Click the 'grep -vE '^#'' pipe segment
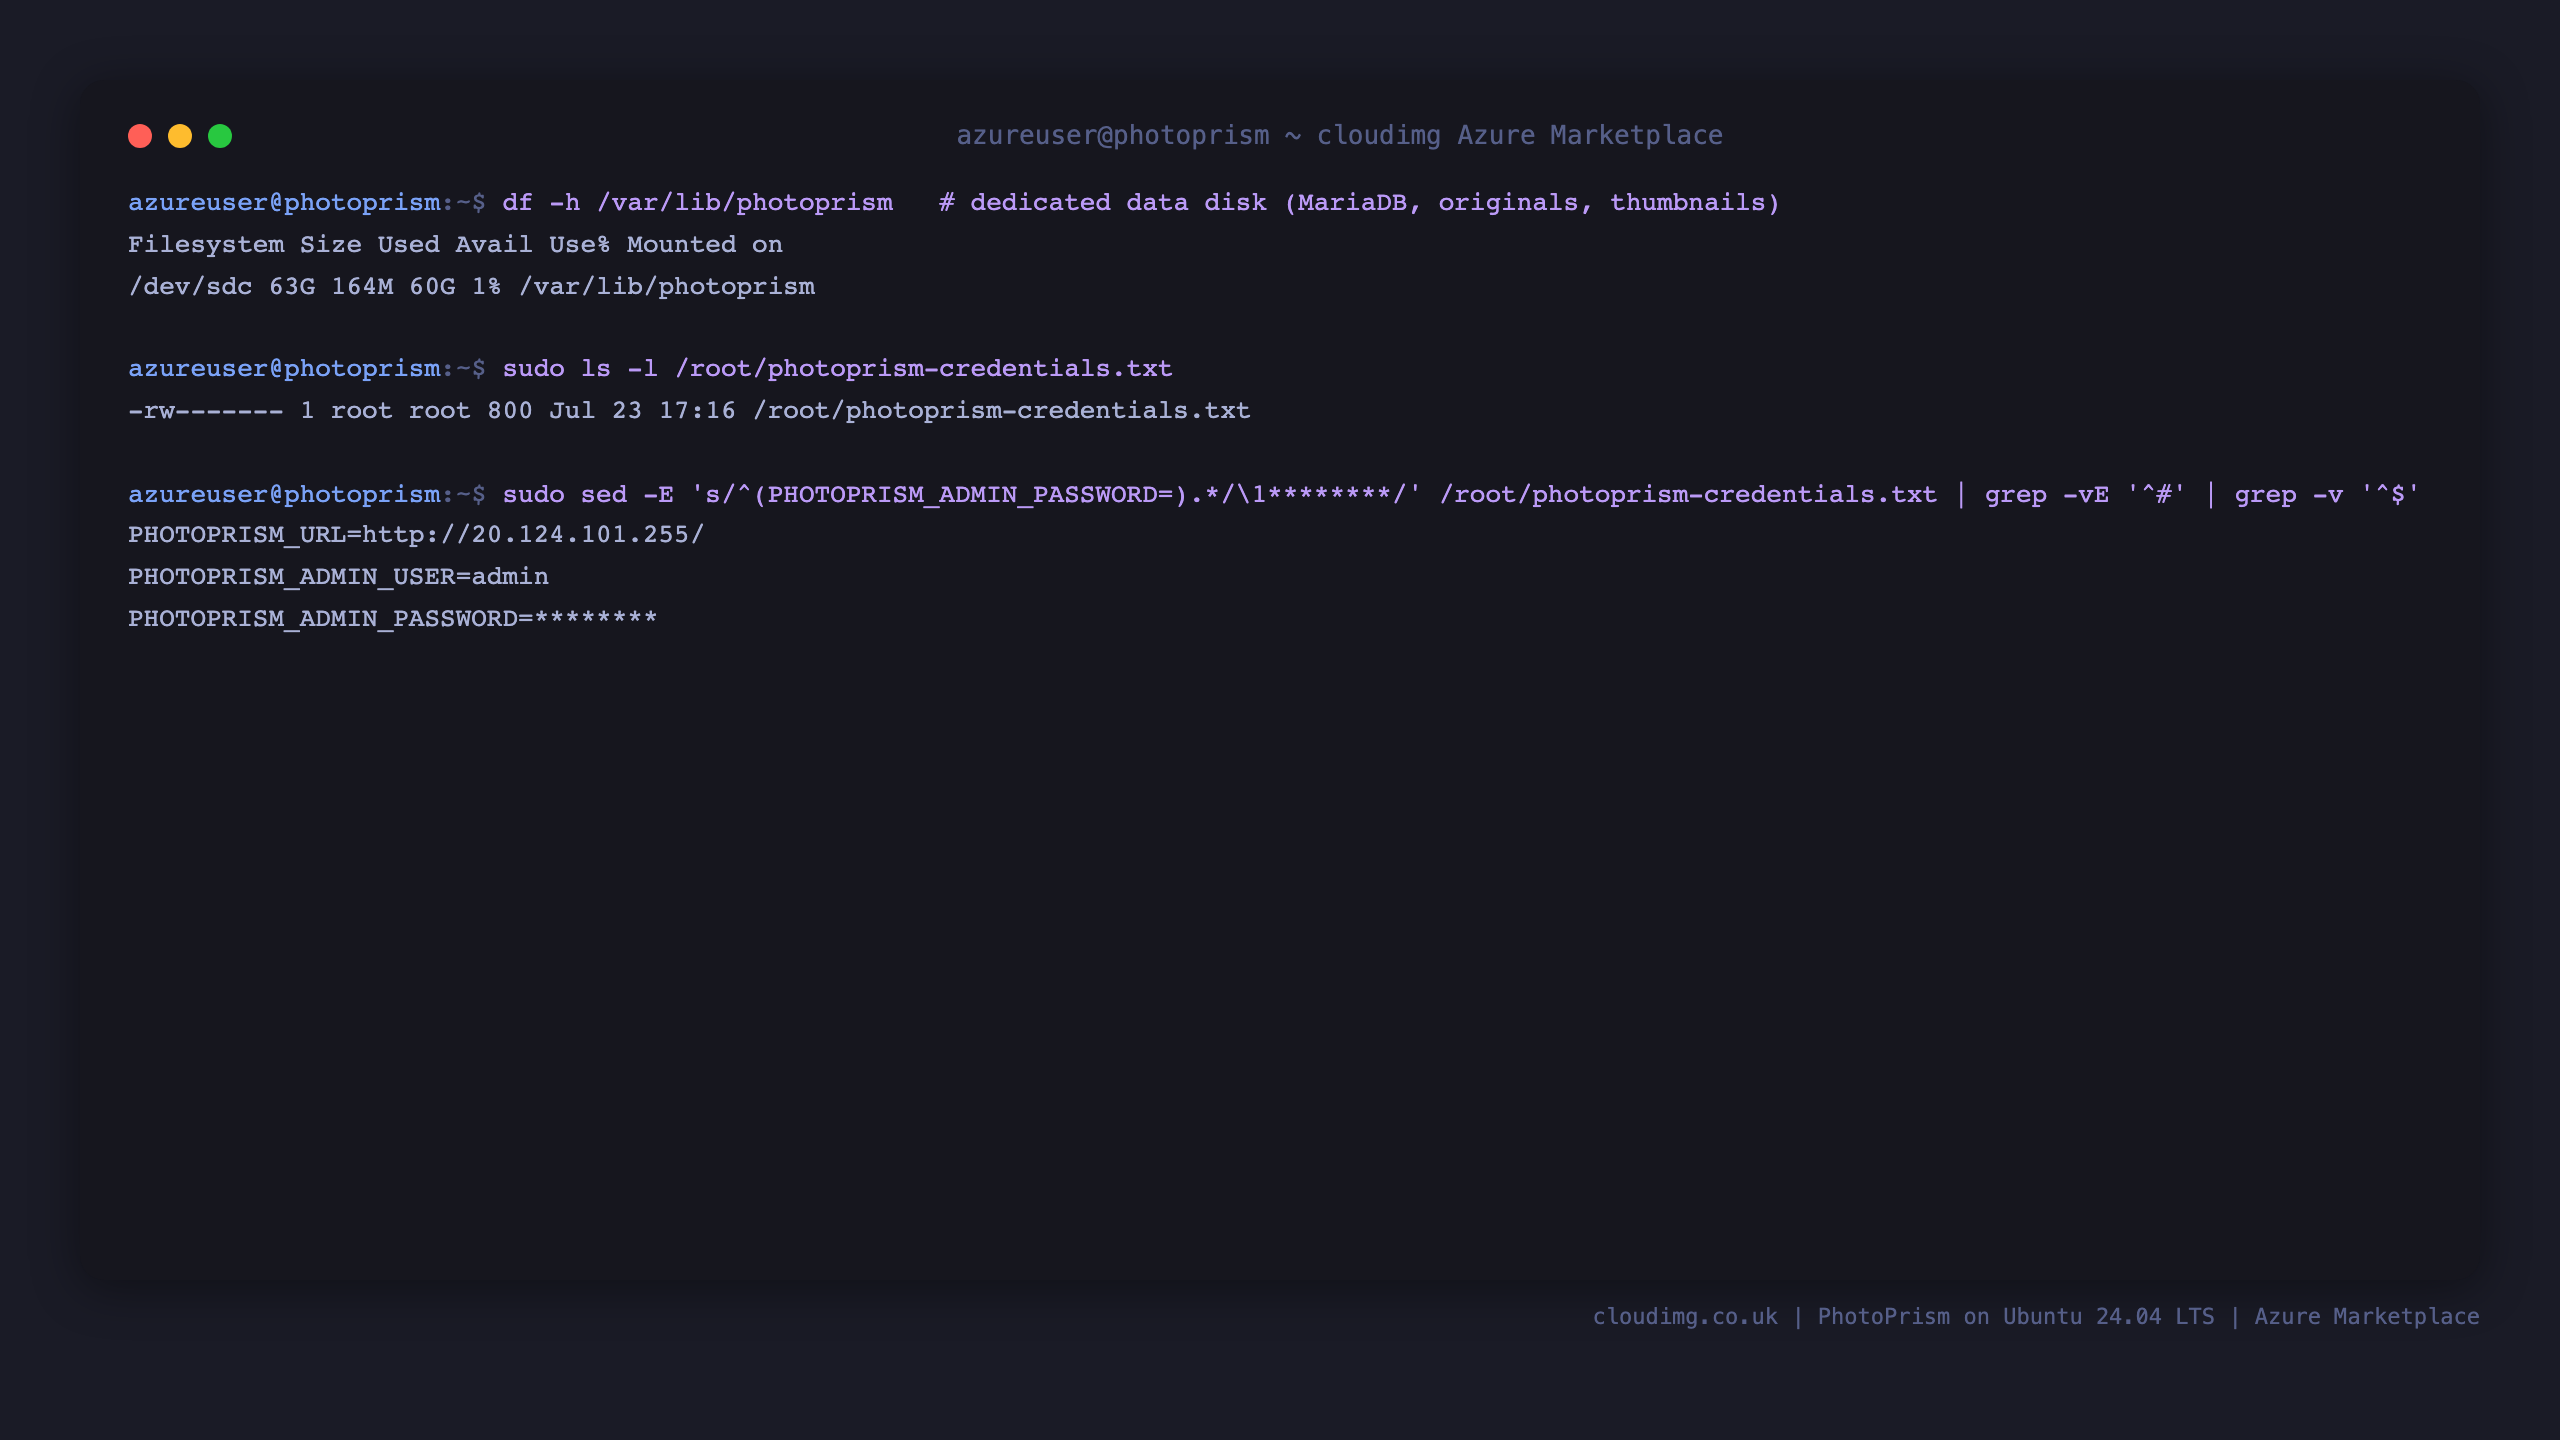The height and width of the screenshot is (1440, 2560). coord(2085,495)
